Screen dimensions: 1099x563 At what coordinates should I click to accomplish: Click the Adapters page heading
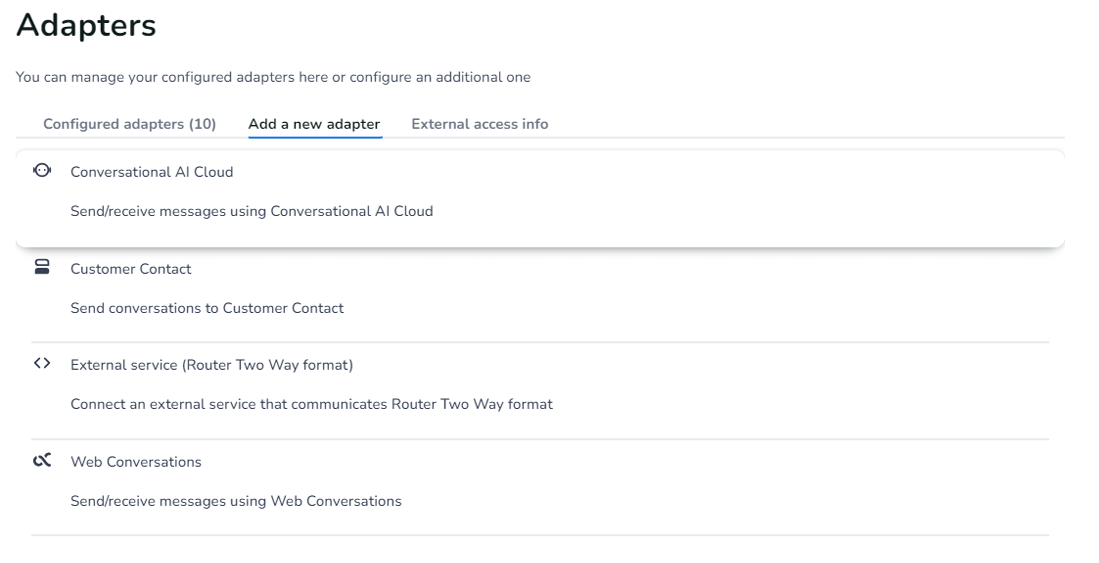pyautogui.click(x=86, y=26)
